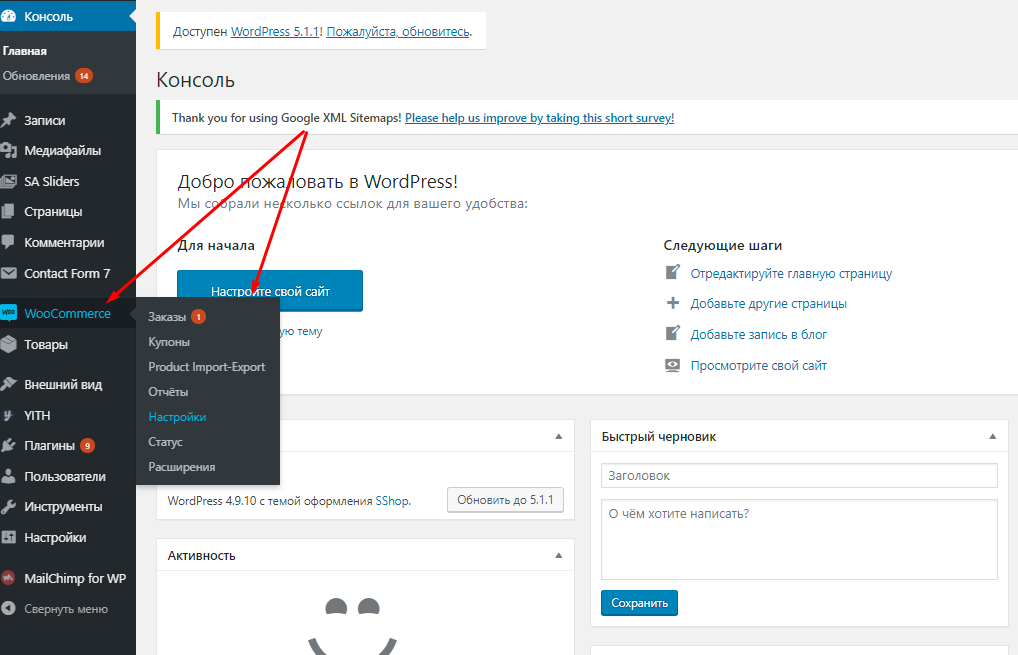Screen dimensions: 1018x655
Task: Open Отчёты in WooCommerce submenu
Action: (x=168, y=391)
